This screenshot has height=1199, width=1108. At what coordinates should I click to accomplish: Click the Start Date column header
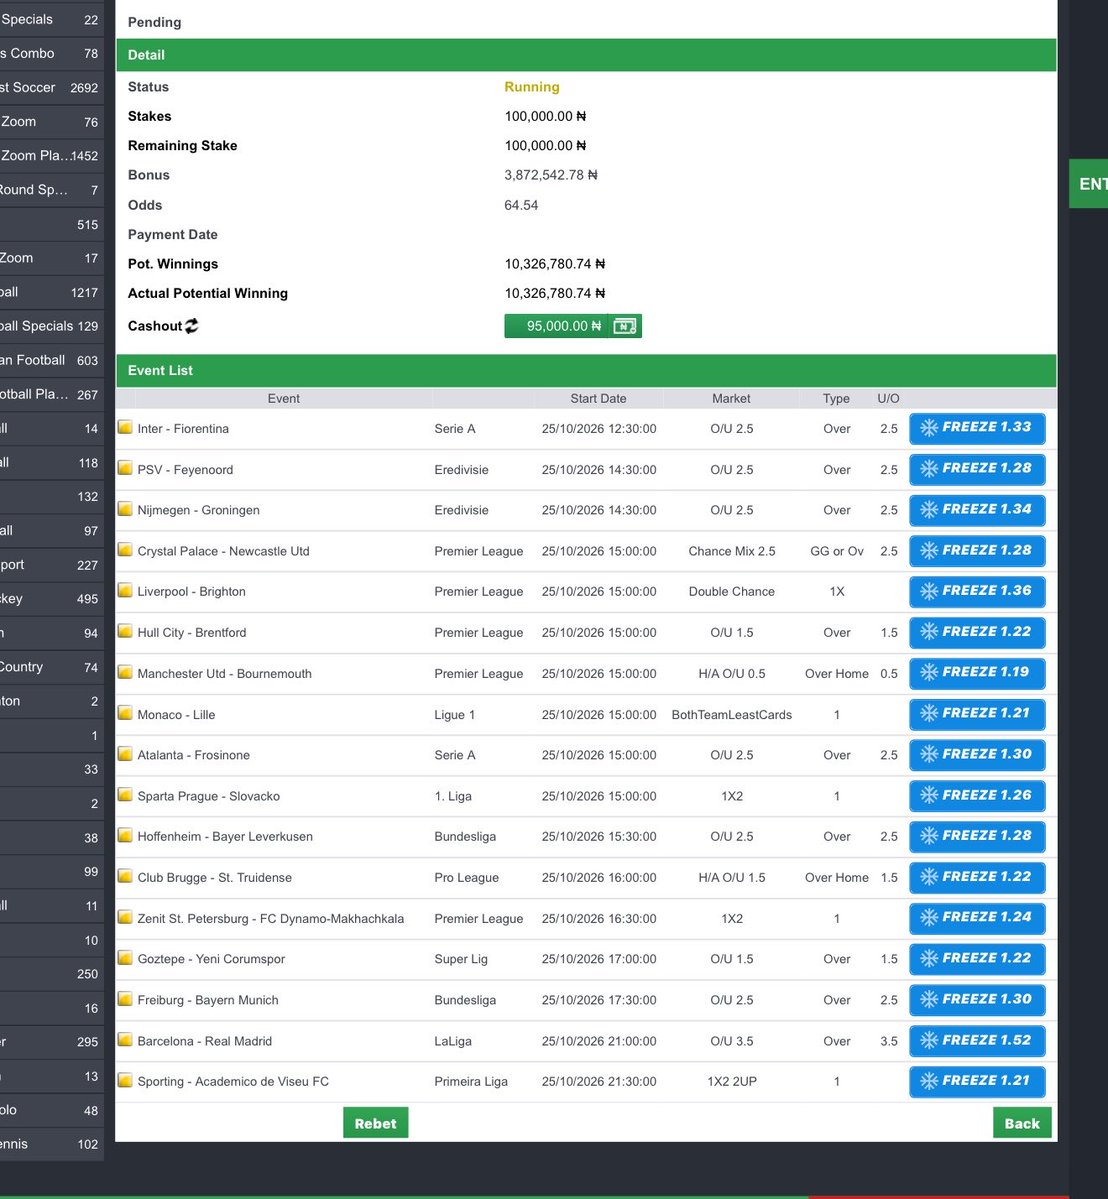tap(598, 398)
